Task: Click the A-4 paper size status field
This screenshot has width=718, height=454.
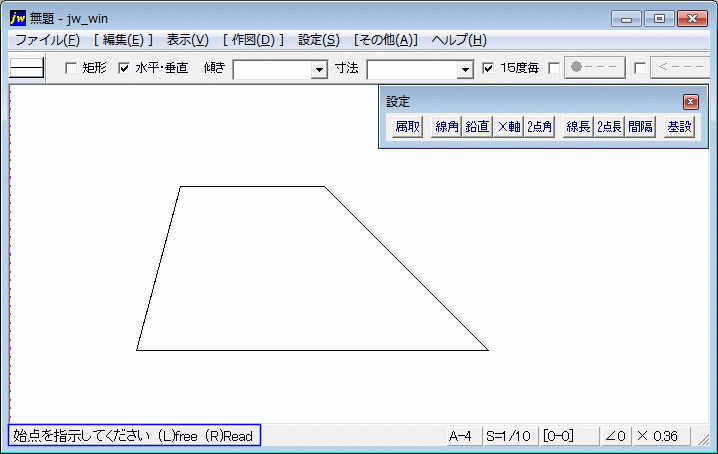Action: (464, 436)
